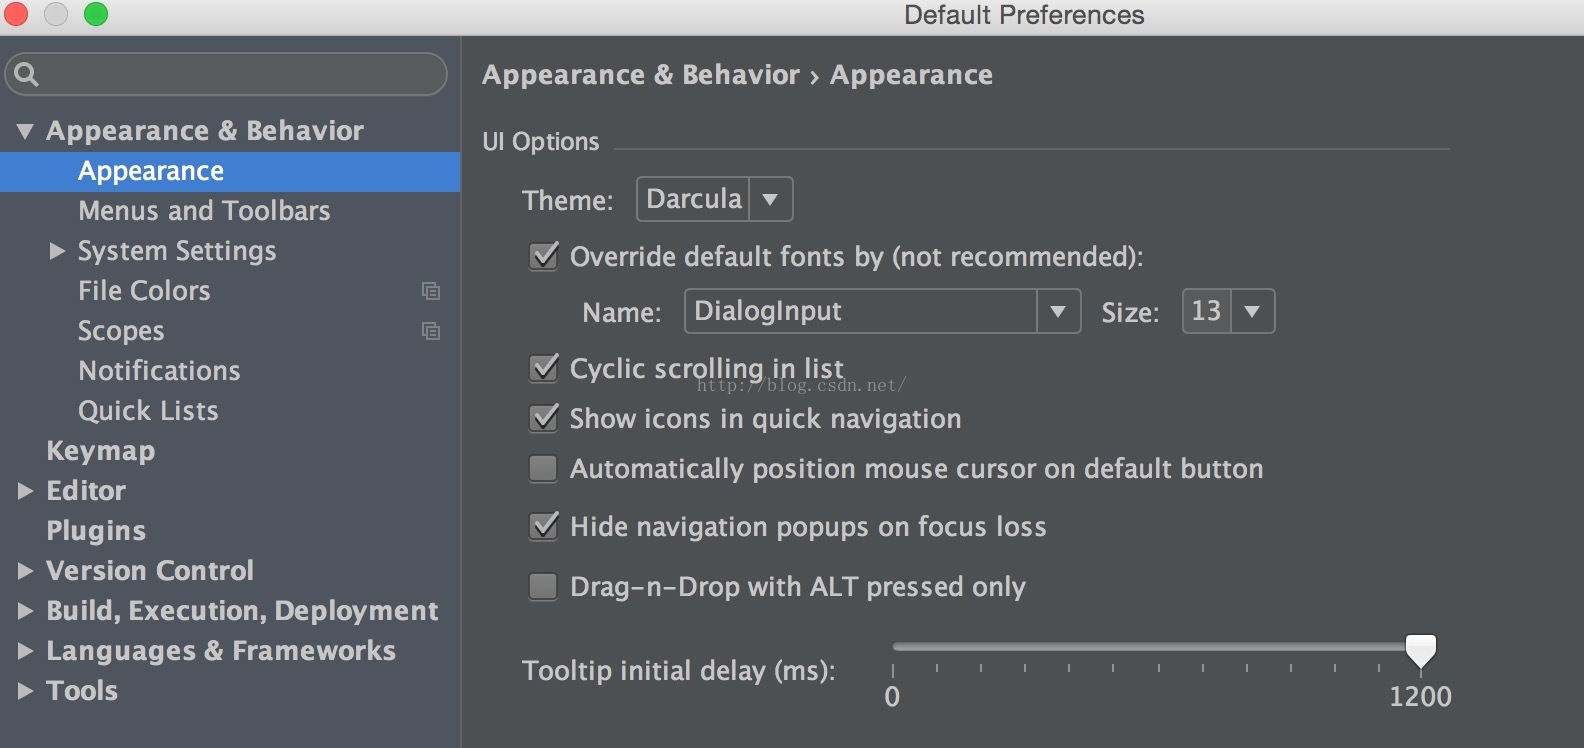
Task: Click the File Colors project-level copy icon
Action: [431, 291]
